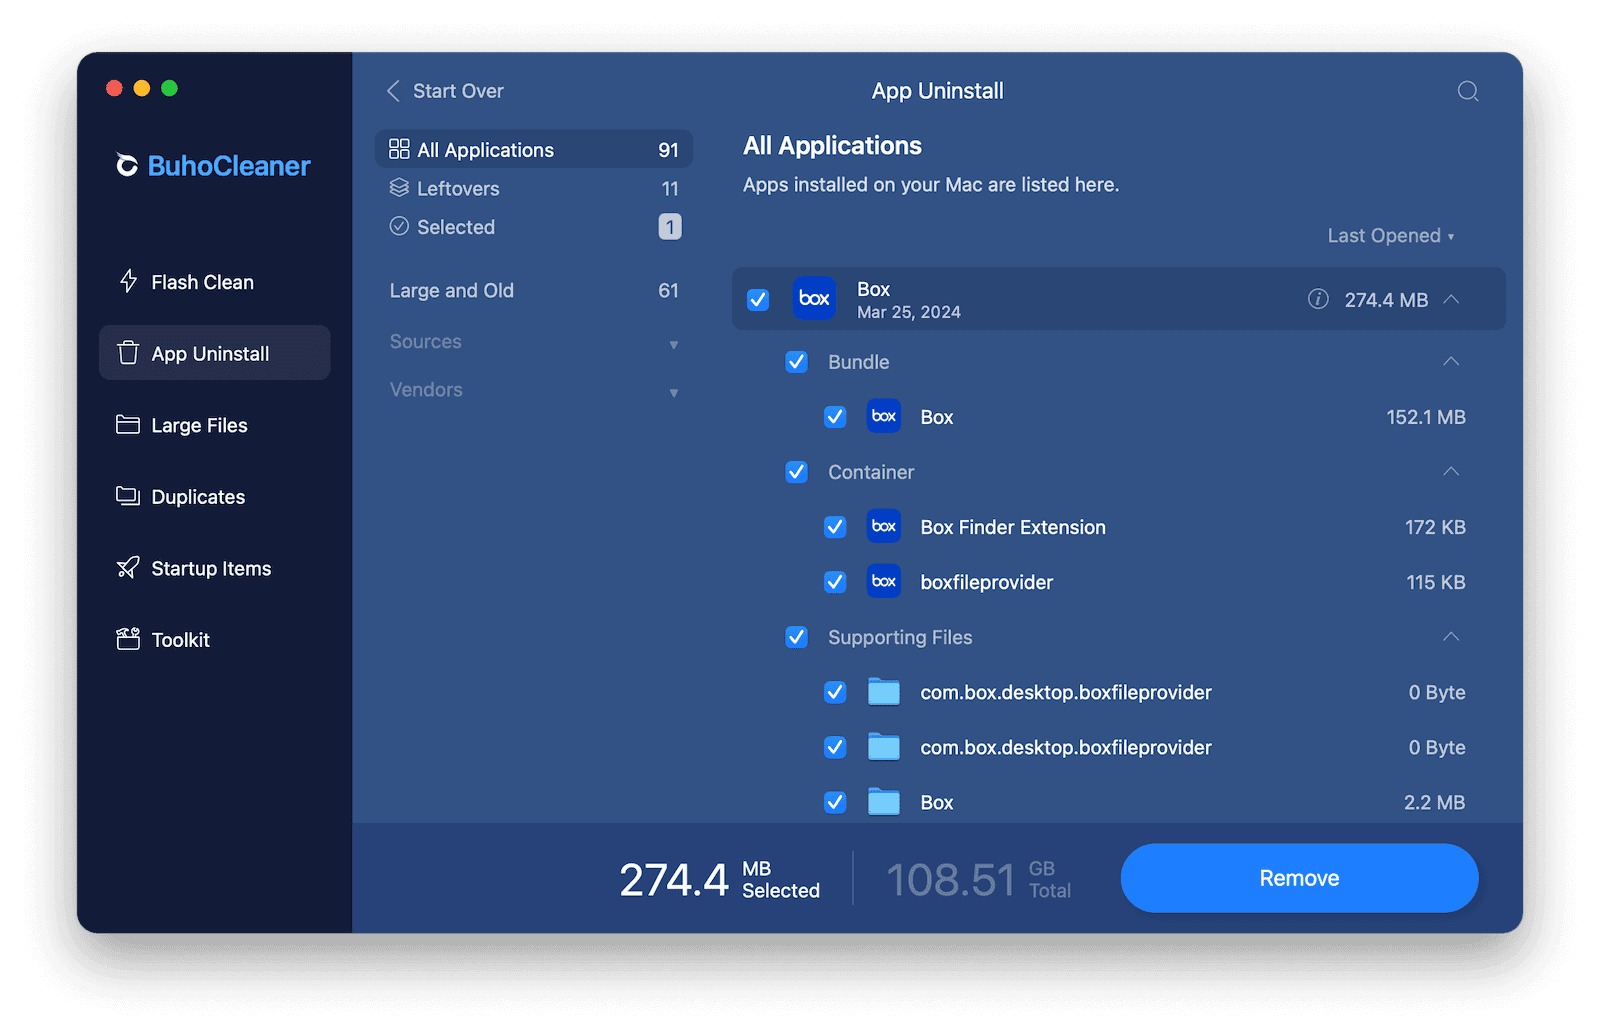Click the Box icon in the 152.1 MB row
Viewport: 1600px width, 1035px height.
click(x=884, y=416)
